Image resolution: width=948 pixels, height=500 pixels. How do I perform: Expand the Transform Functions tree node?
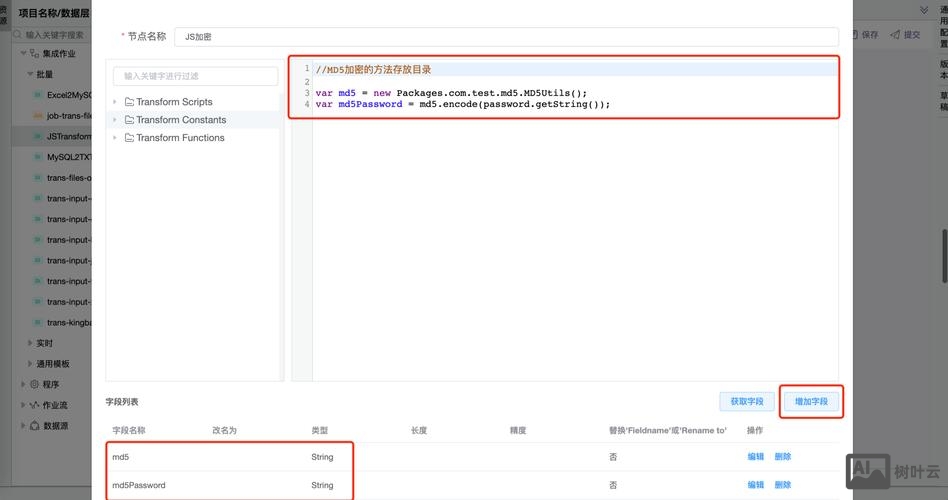click(116, 138)
